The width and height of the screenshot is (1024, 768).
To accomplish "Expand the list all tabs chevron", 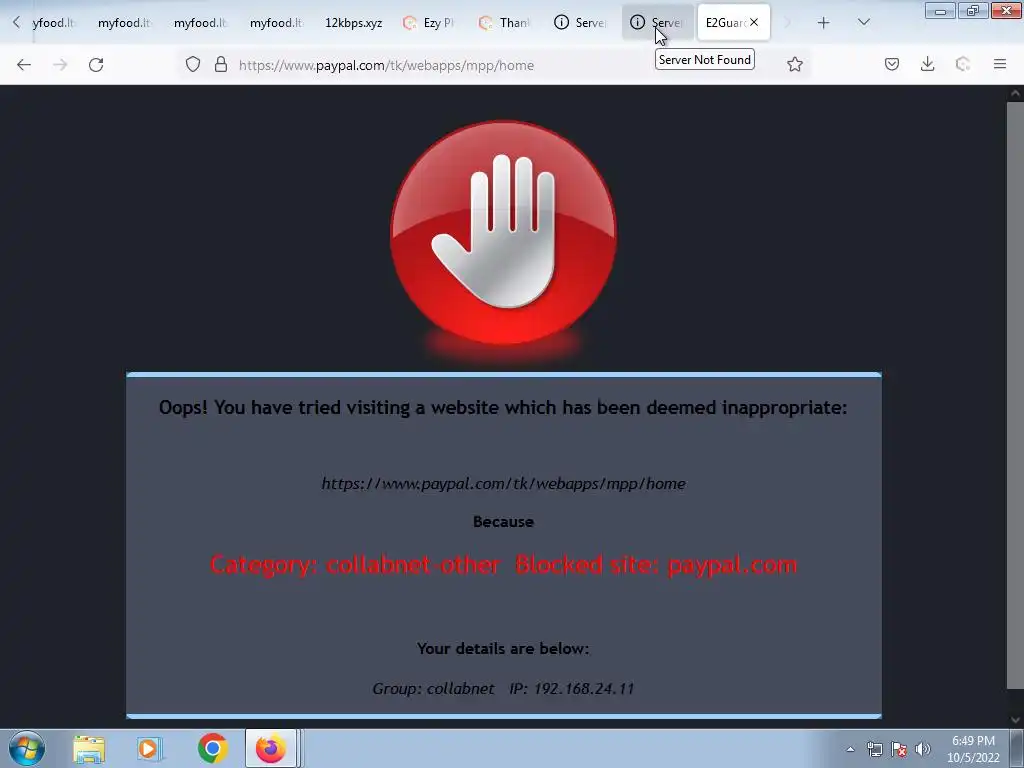I will 863,22.
